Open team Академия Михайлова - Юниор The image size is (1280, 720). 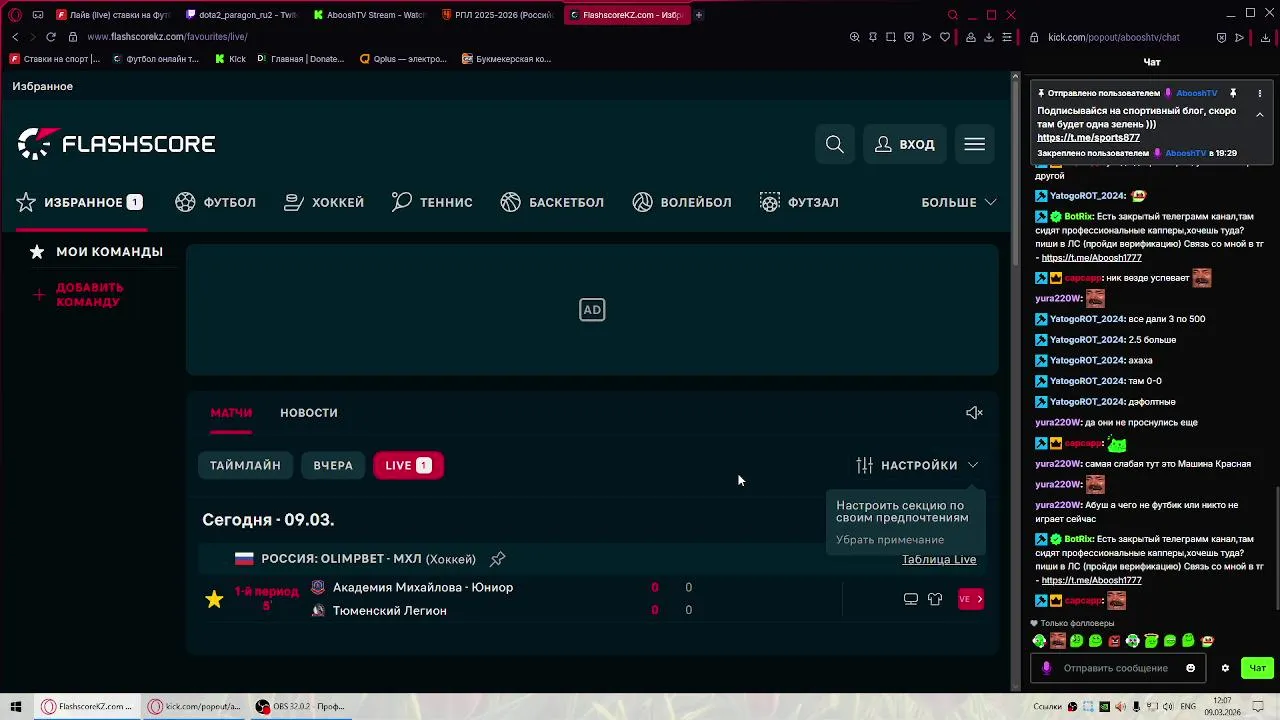tap(423, 587)
